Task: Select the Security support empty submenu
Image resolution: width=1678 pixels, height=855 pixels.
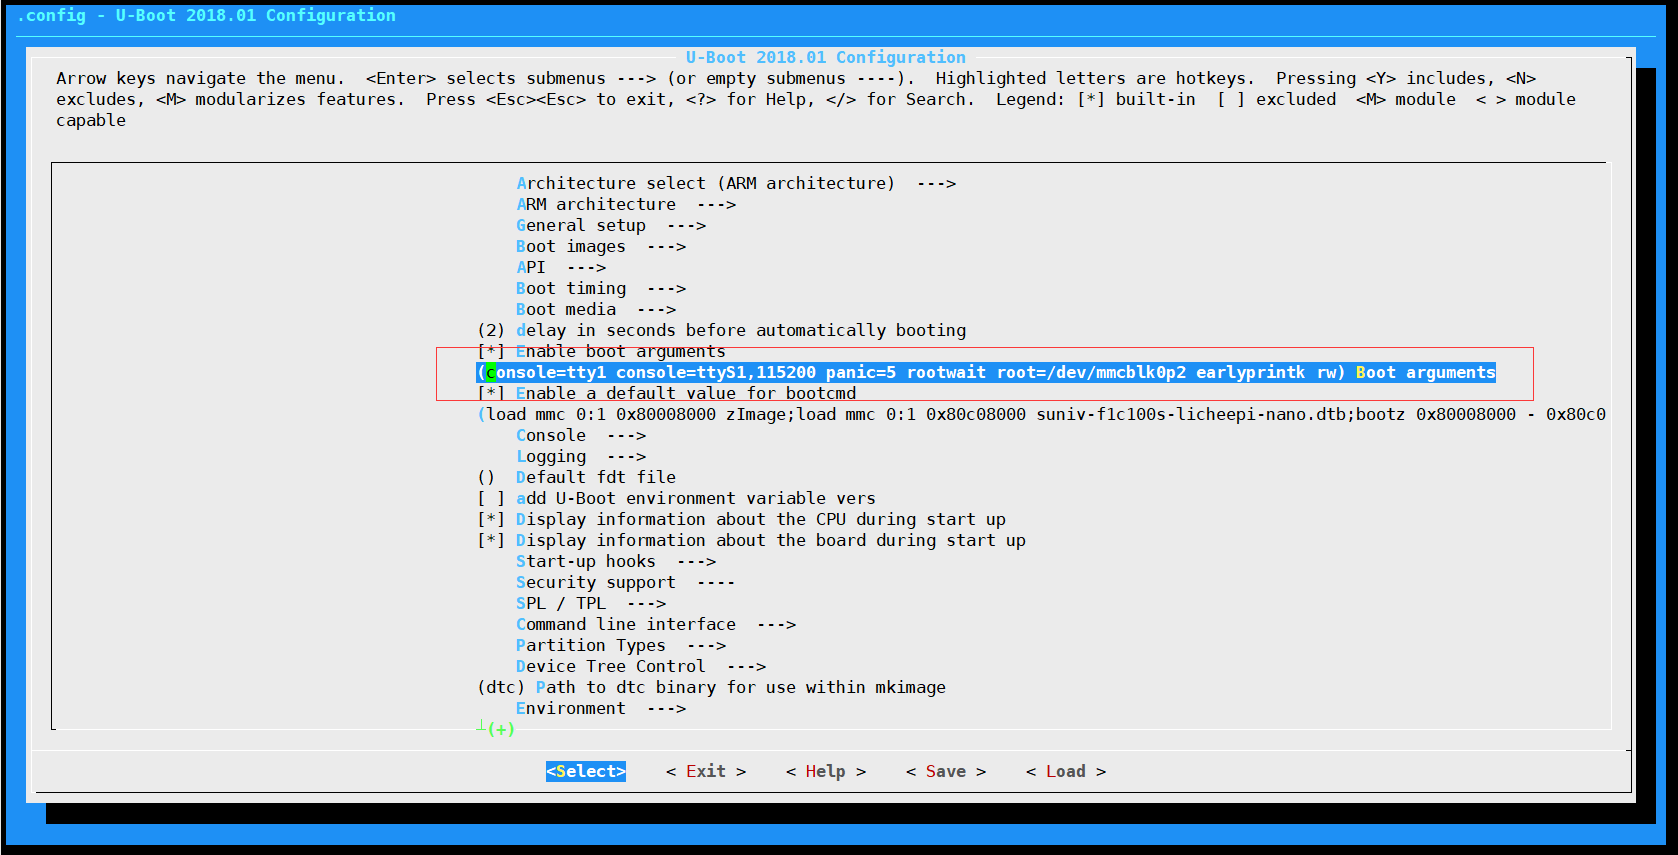Action: pyautogui.click(x=626, y=582)
